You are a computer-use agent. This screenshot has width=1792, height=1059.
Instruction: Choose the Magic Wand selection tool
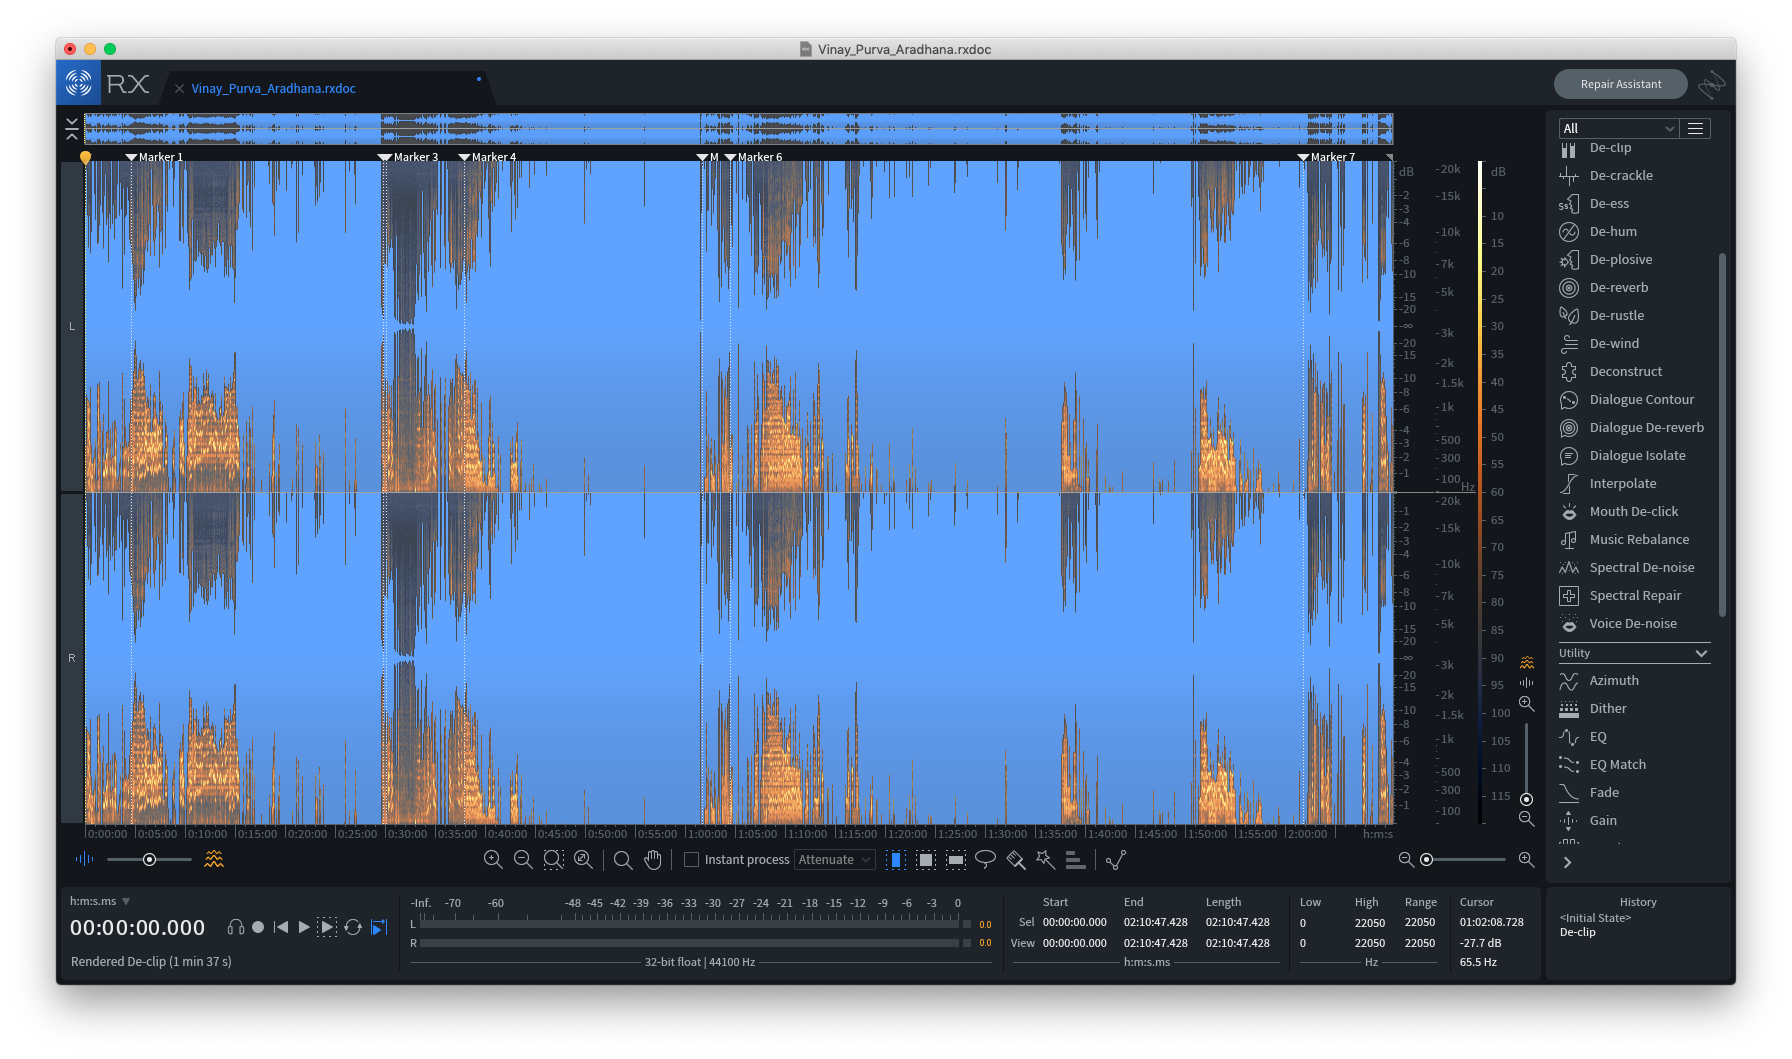(x=1044, y=859)
